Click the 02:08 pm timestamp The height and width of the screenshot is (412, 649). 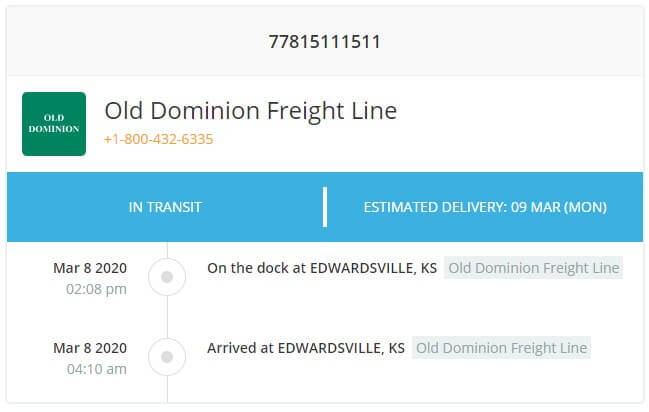pyautogui.click(x=96, y=289)
